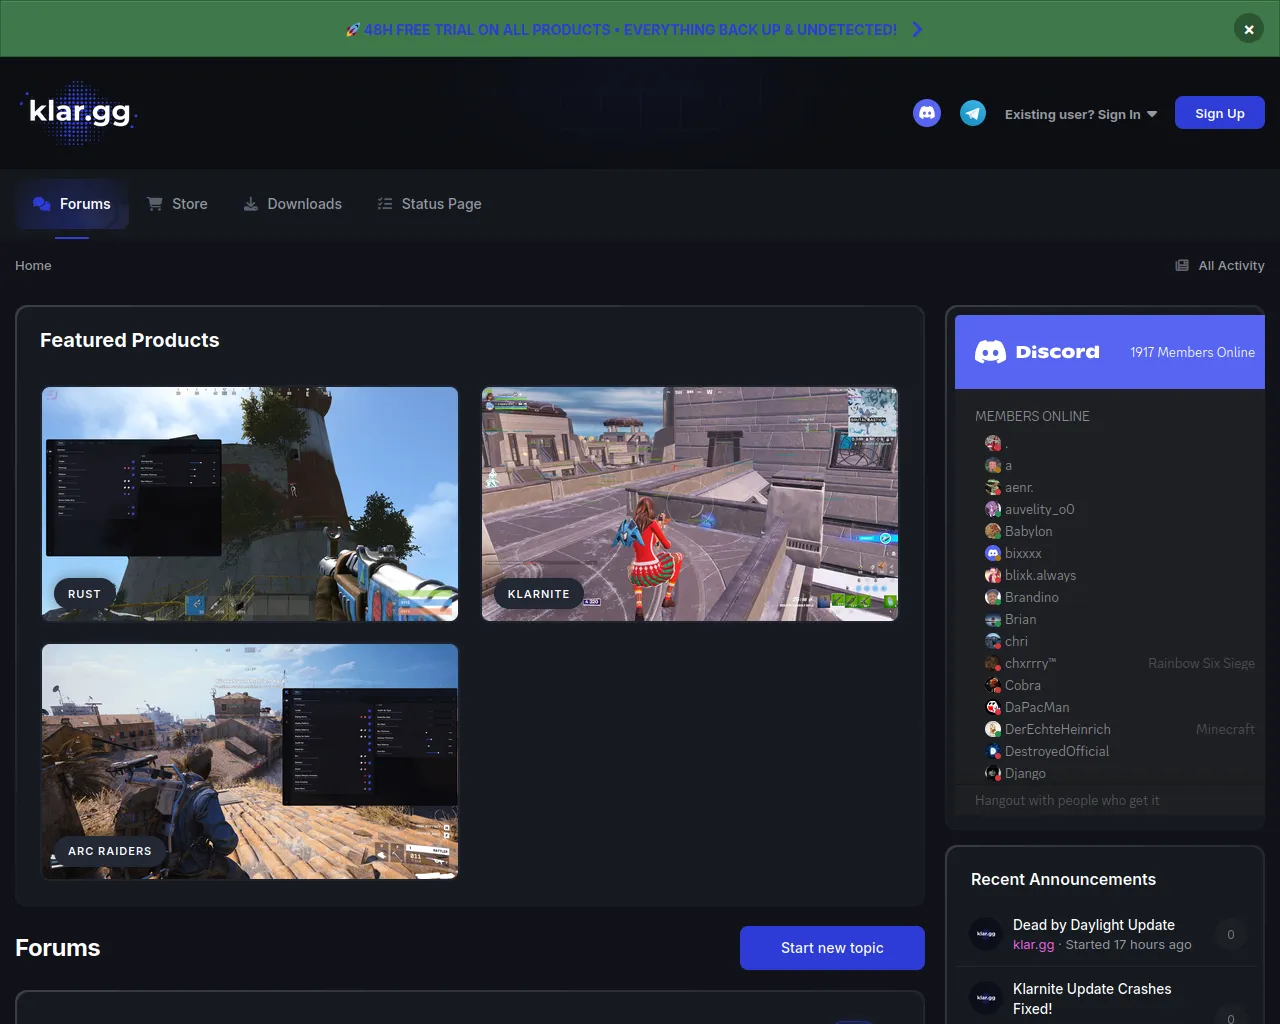Click klar.gg avatar beside Klarnite Update Crashes
Viewport: 1280px width, 1024px height.
coord(986,998)
